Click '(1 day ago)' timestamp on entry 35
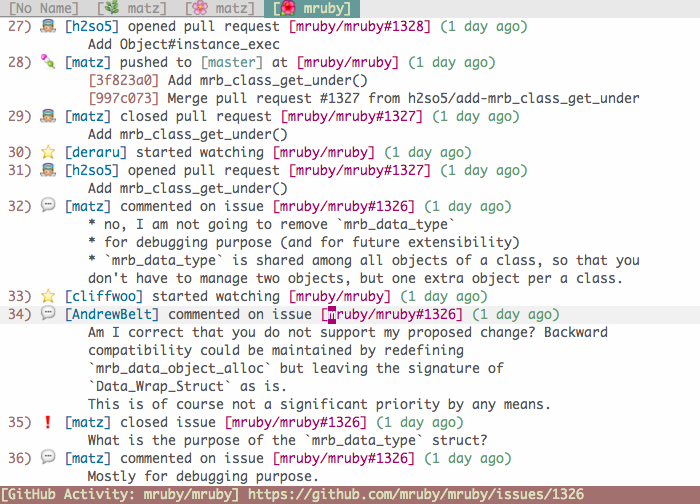 420,422
